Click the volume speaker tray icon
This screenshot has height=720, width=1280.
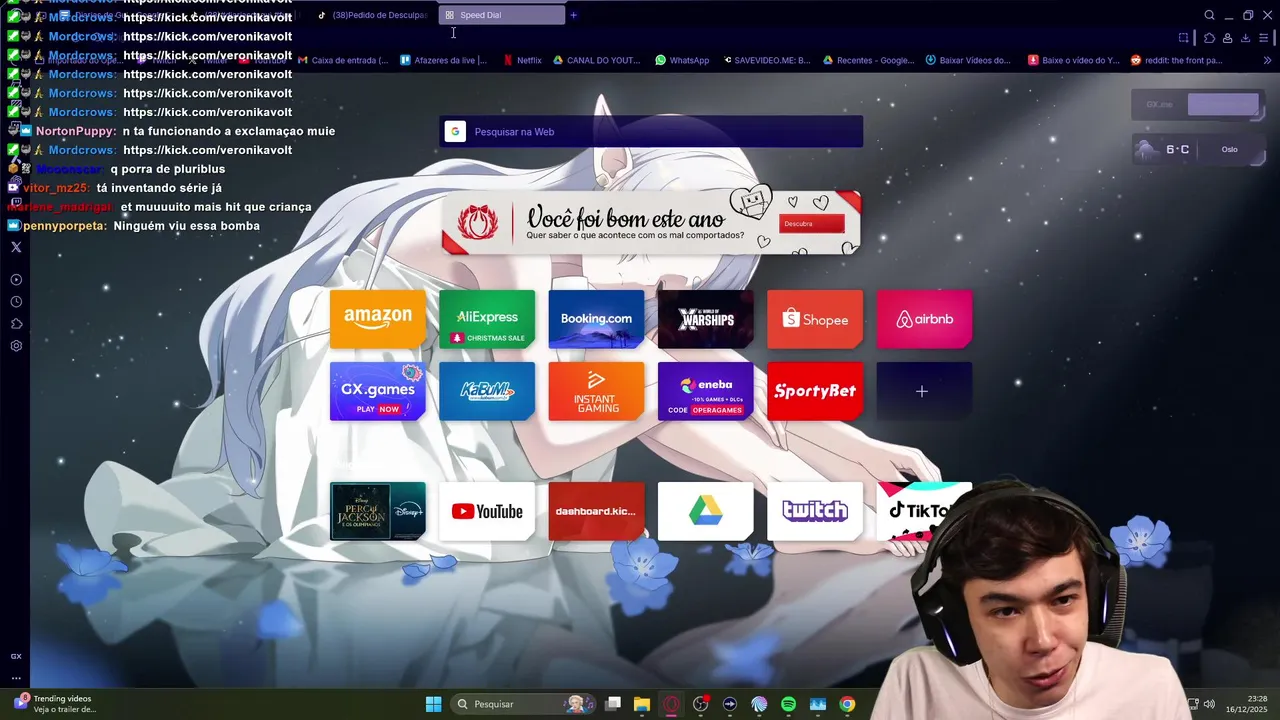coord(1209,704)
